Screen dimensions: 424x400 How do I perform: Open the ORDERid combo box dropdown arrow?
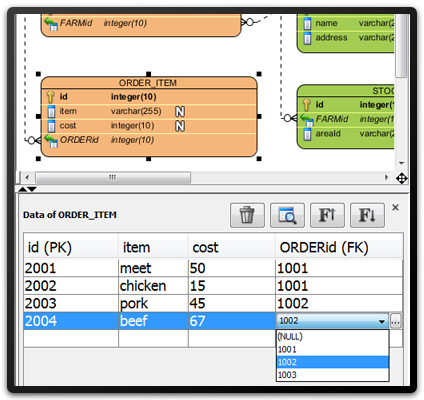(382, 321)
